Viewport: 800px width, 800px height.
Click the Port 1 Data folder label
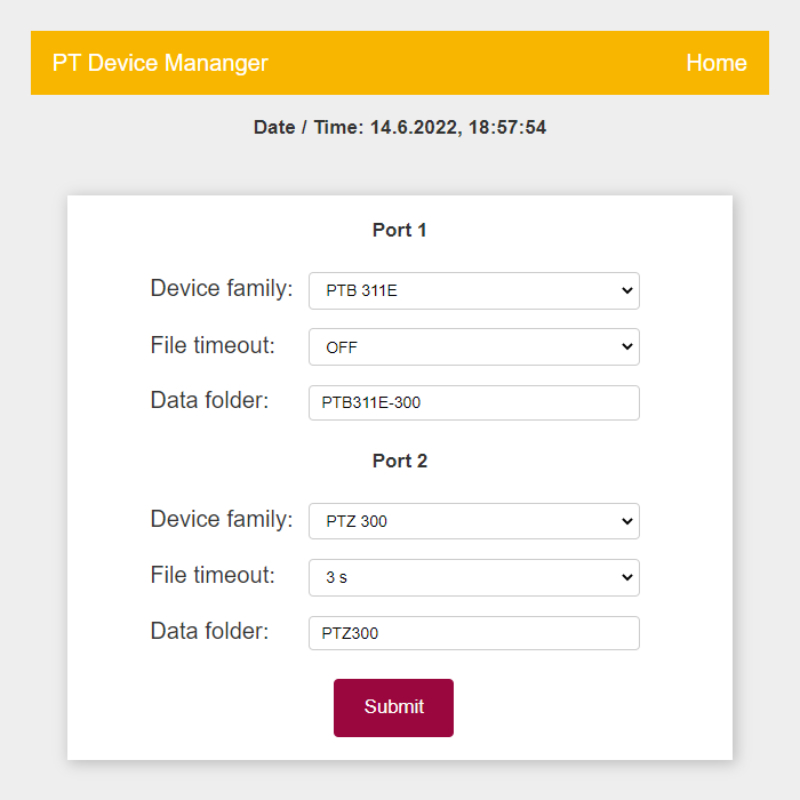point(209,401)
